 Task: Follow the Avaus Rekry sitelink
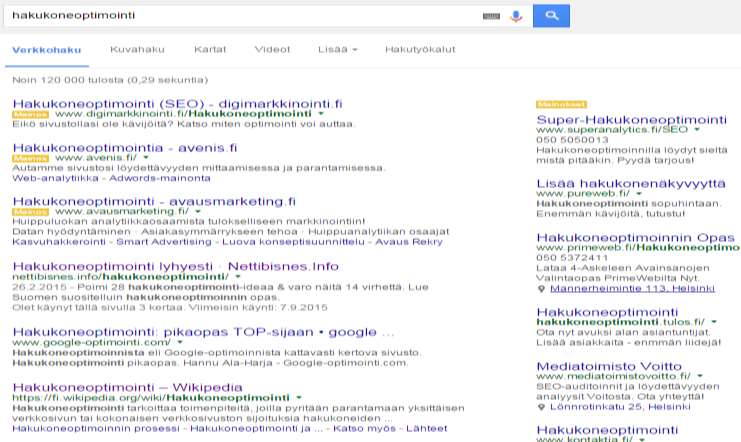tap(409, 242)
